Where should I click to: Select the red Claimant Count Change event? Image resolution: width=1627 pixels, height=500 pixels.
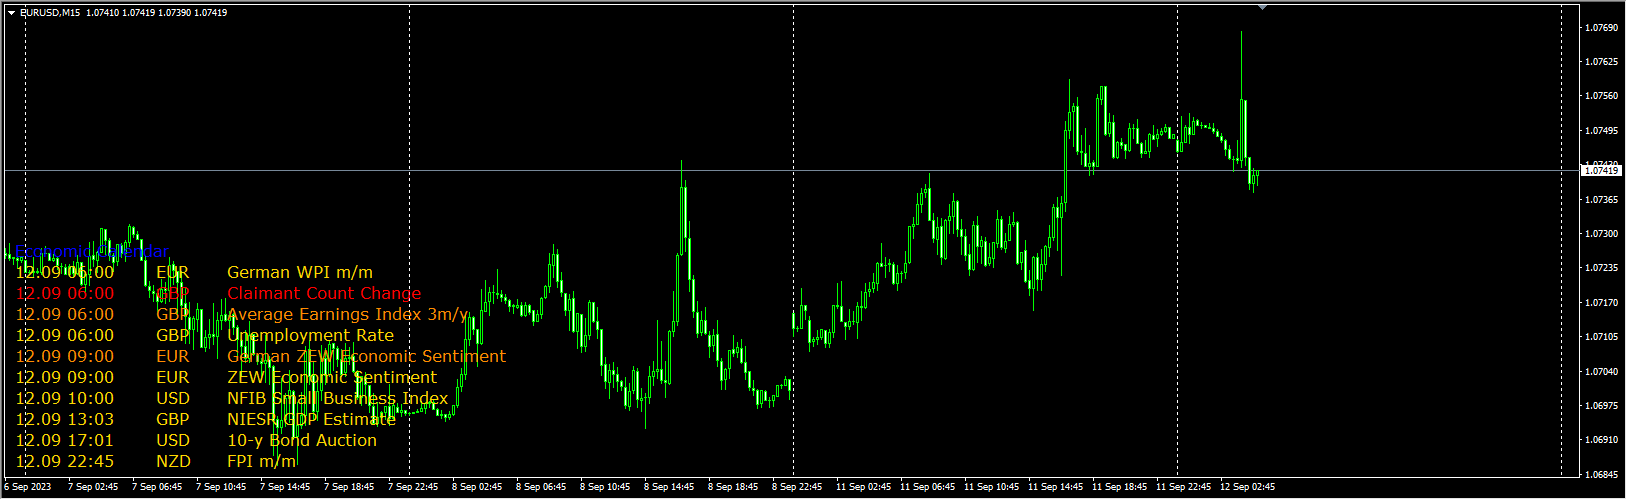click(324, 293)
